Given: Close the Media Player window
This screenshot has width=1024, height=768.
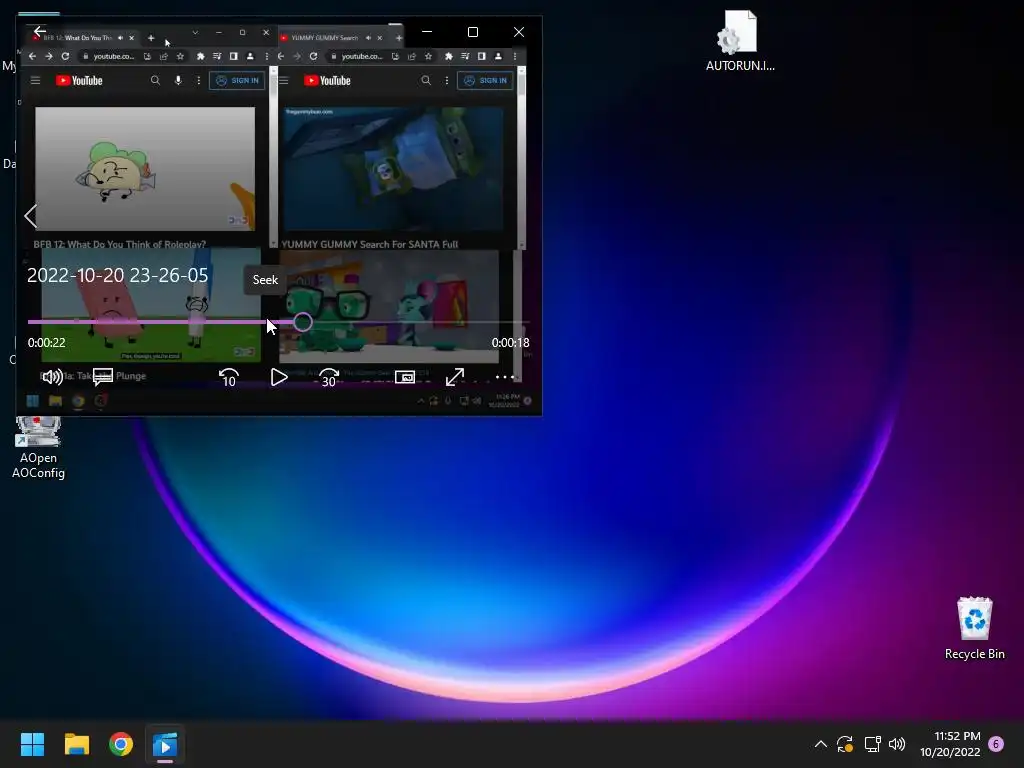Looking at the screenshot, I should [519, 32].
